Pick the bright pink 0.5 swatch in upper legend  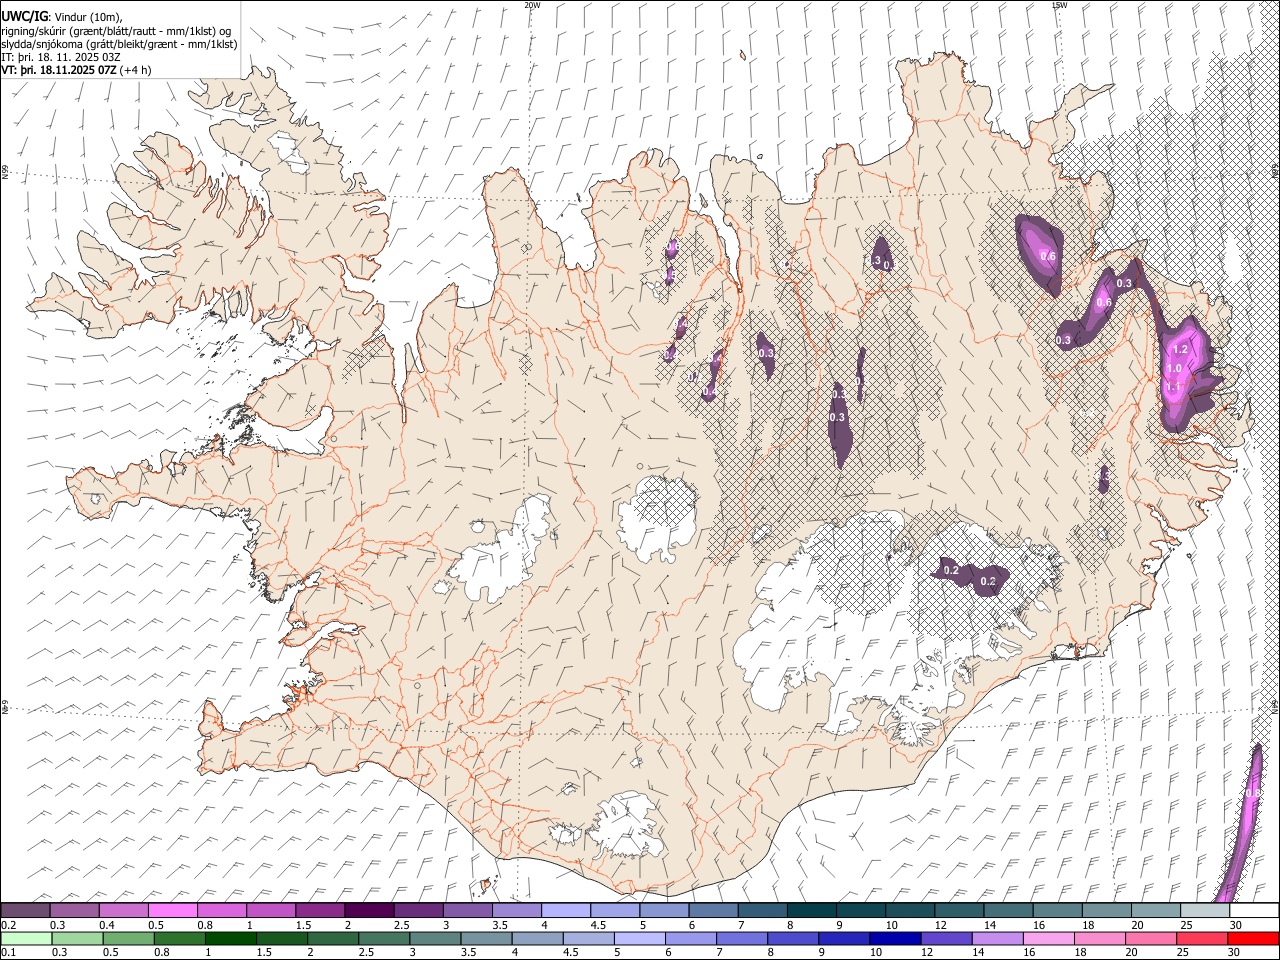tap(172, 911)
